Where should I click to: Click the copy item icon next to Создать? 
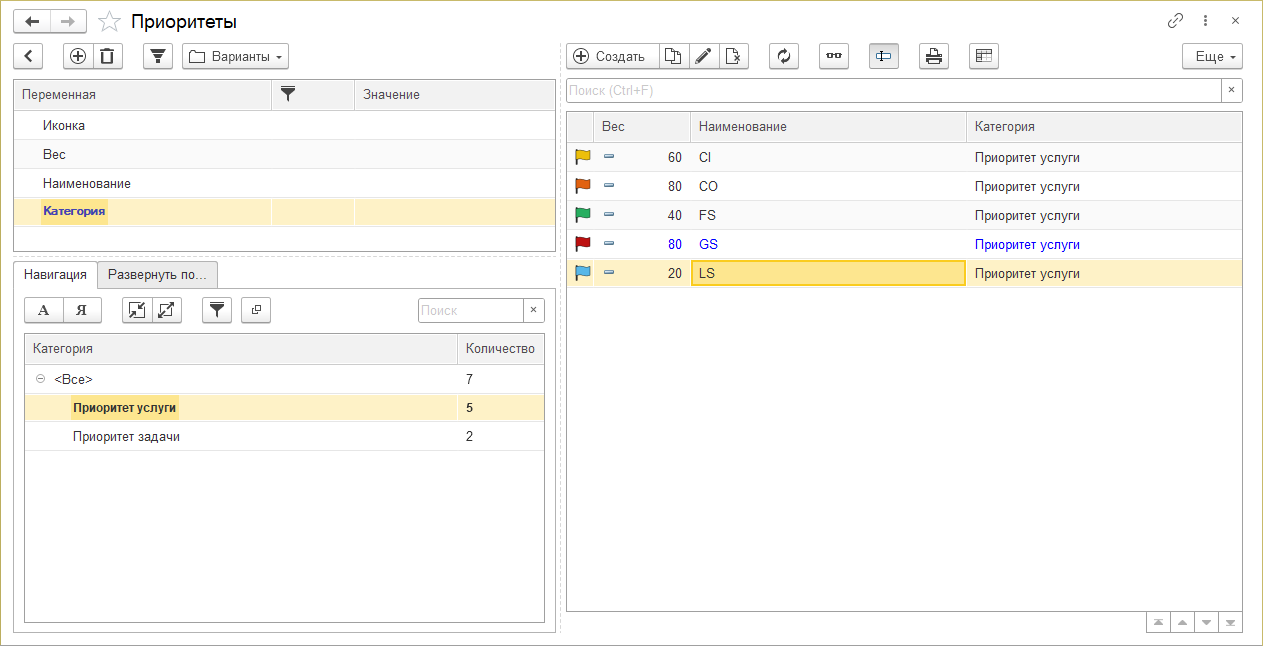coord(674,56)
